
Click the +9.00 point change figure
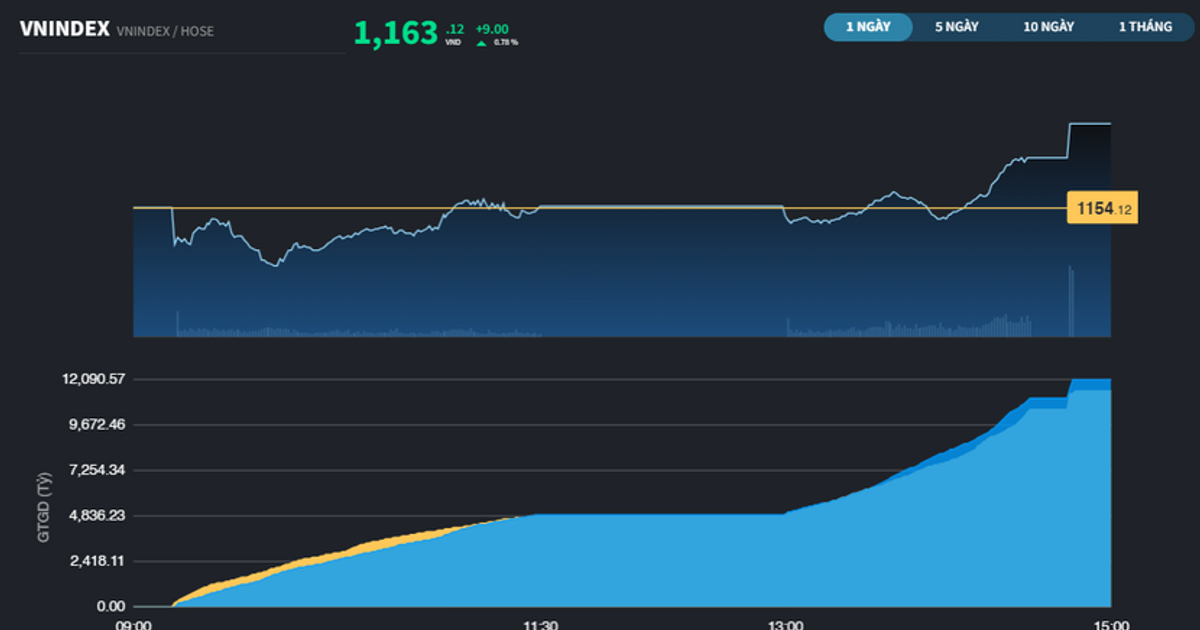pos(491,28)
